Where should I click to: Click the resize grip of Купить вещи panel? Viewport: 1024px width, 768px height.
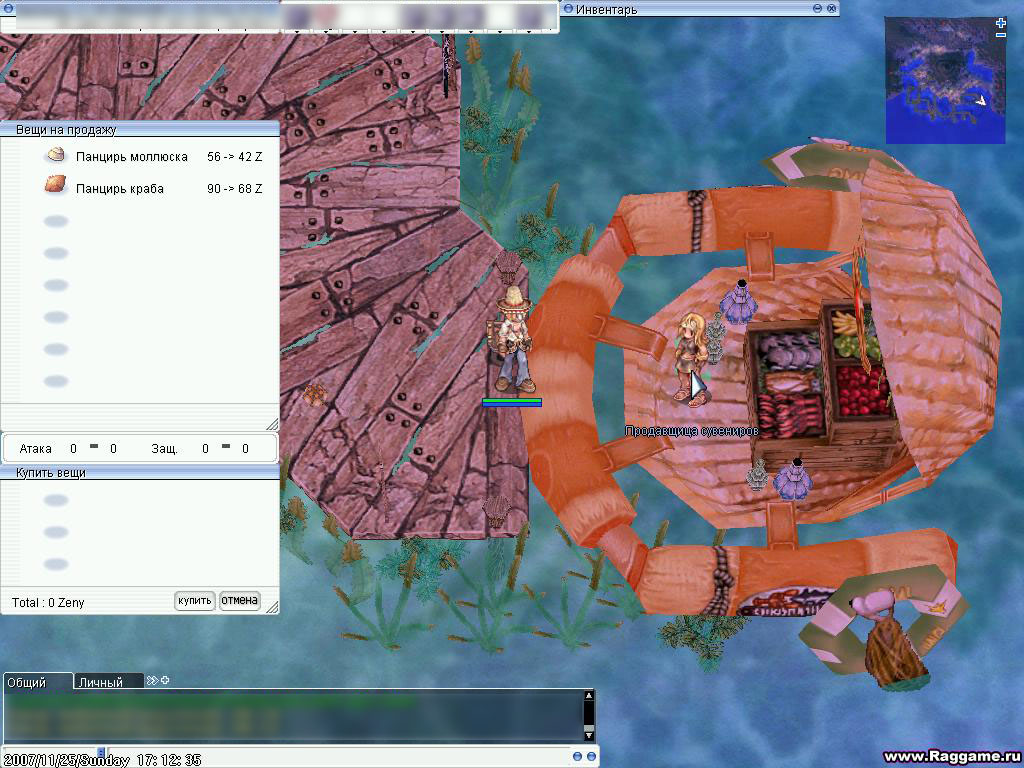coord(272,607)
